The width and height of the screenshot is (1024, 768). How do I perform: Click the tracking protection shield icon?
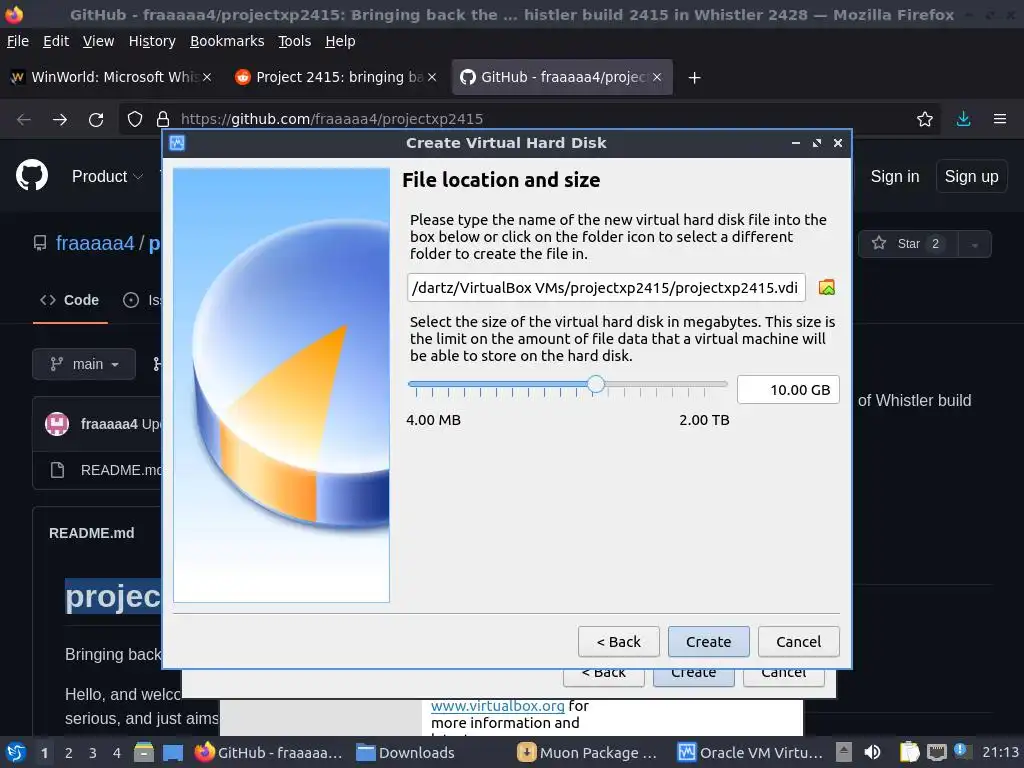coord(135,119)
